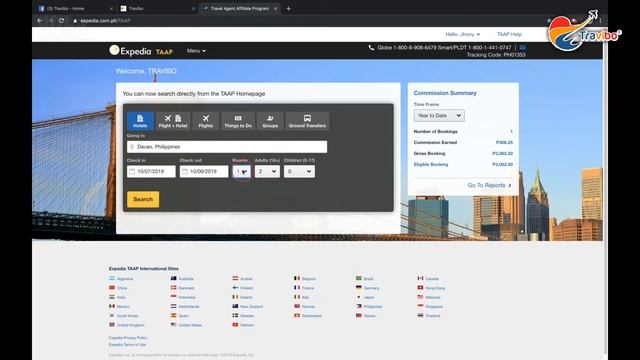Click the France flag icon
This screenshot has height=360, width=640.
[297, 288]
